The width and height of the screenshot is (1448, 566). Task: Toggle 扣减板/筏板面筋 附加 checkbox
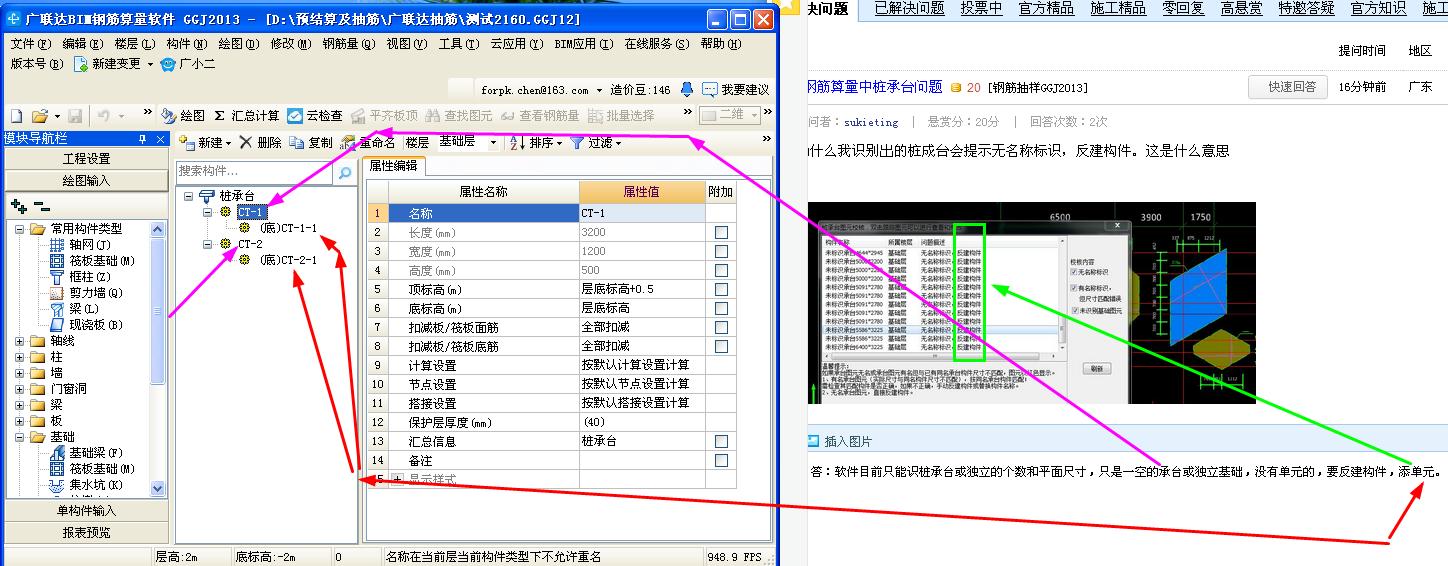coord(721,327)
